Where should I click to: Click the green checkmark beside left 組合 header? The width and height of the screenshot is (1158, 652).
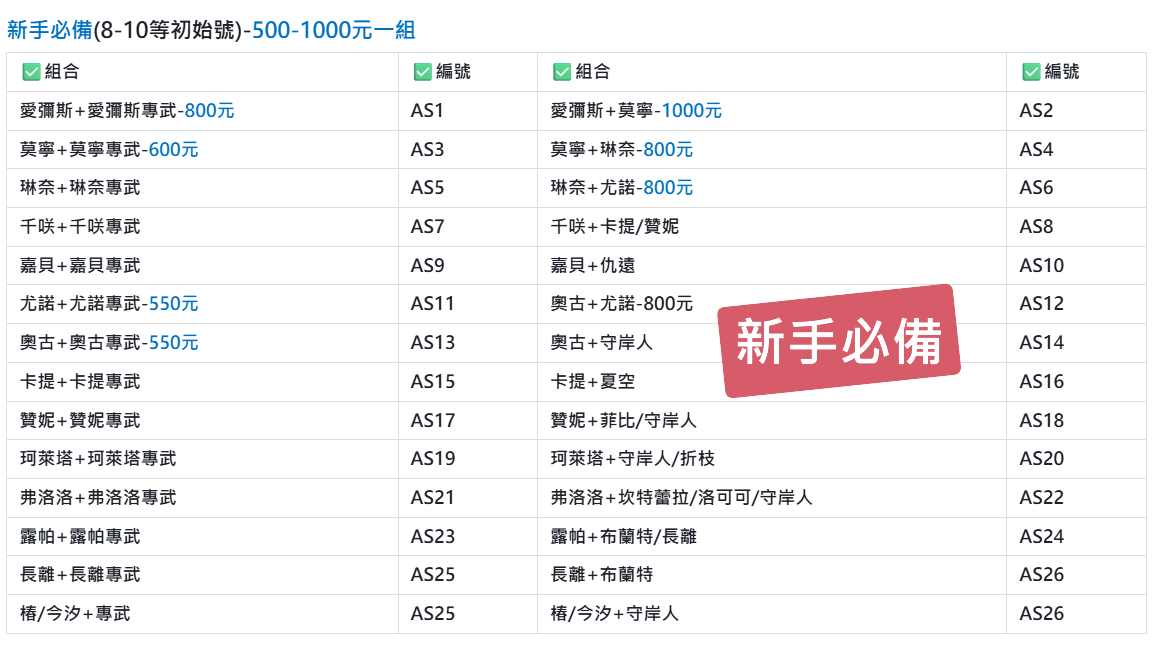31,72
